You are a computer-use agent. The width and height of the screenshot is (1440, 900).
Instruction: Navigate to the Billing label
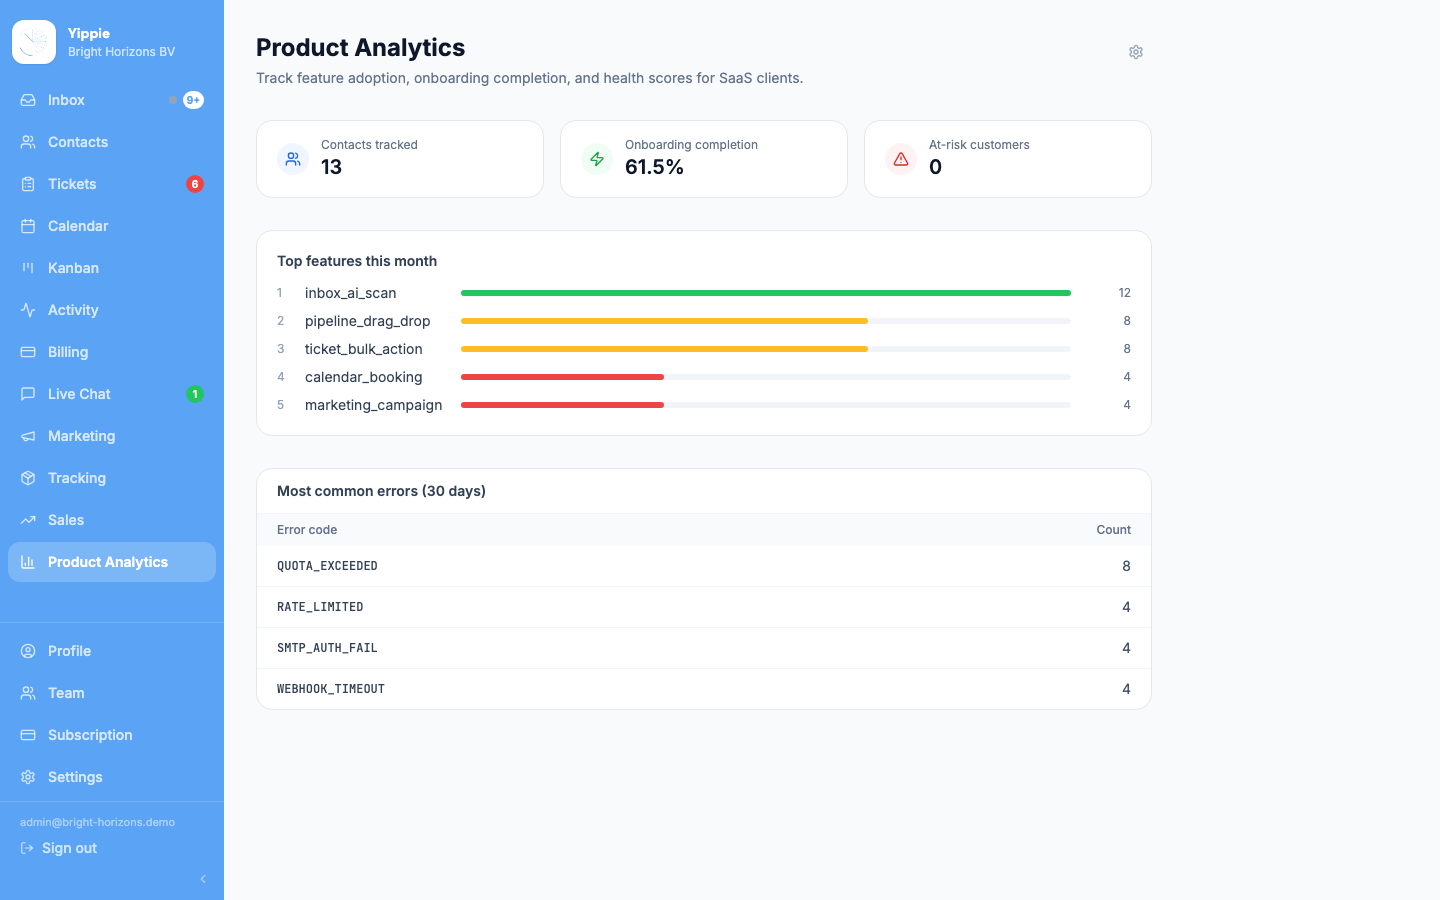point(68,352)
